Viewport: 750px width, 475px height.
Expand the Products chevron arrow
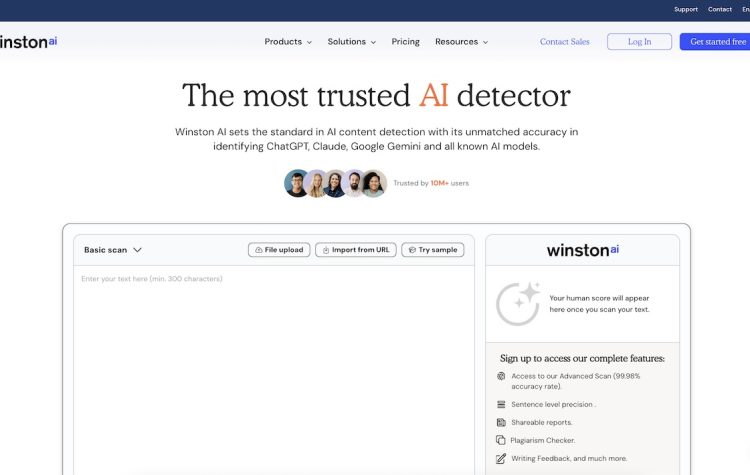coord(309,42)
